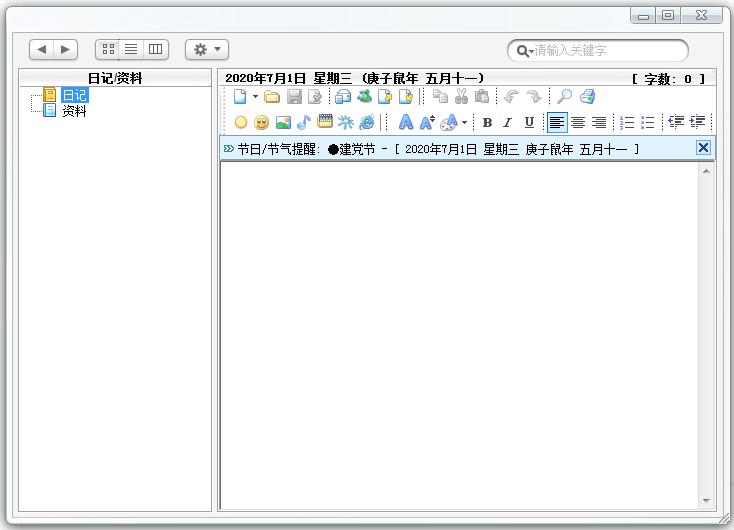This screenshot has height=530, width=734.
Task: Align text left
Action: tap(557, 123)
